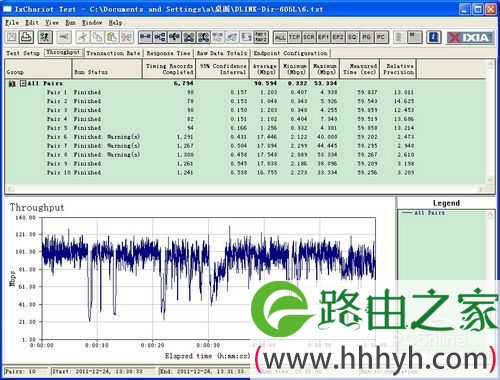
Task: Click the table's horizontal scrollbar
Action: (x=246, y=189)
